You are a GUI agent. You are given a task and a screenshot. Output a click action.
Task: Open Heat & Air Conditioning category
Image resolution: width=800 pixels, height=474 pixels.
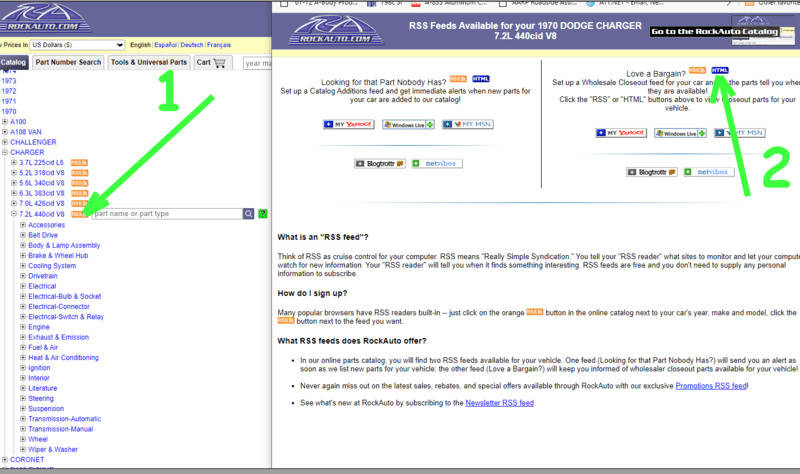click(x=63, y=358)
